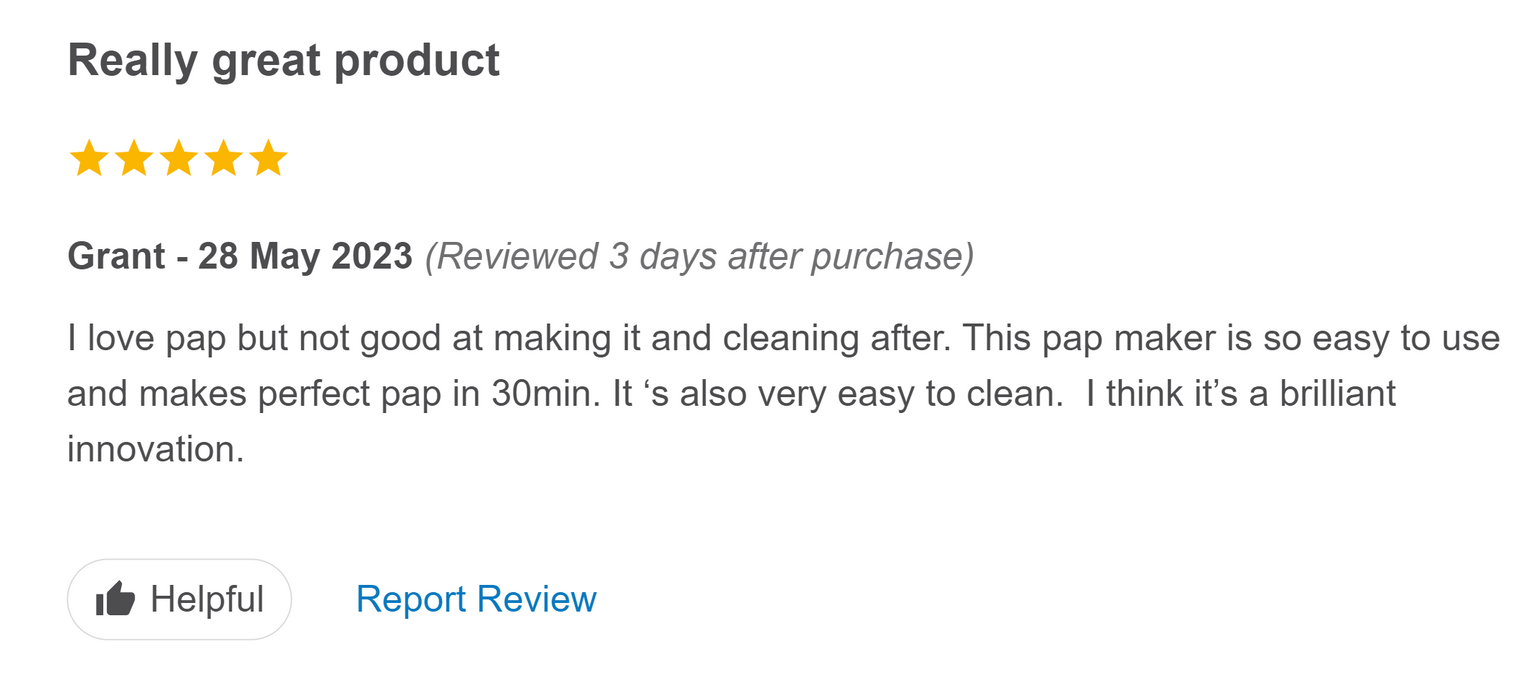The height and width of the screenshot is (699, 1540).
Task: Click the first gold rating star
Action: (x=89, y=159)
